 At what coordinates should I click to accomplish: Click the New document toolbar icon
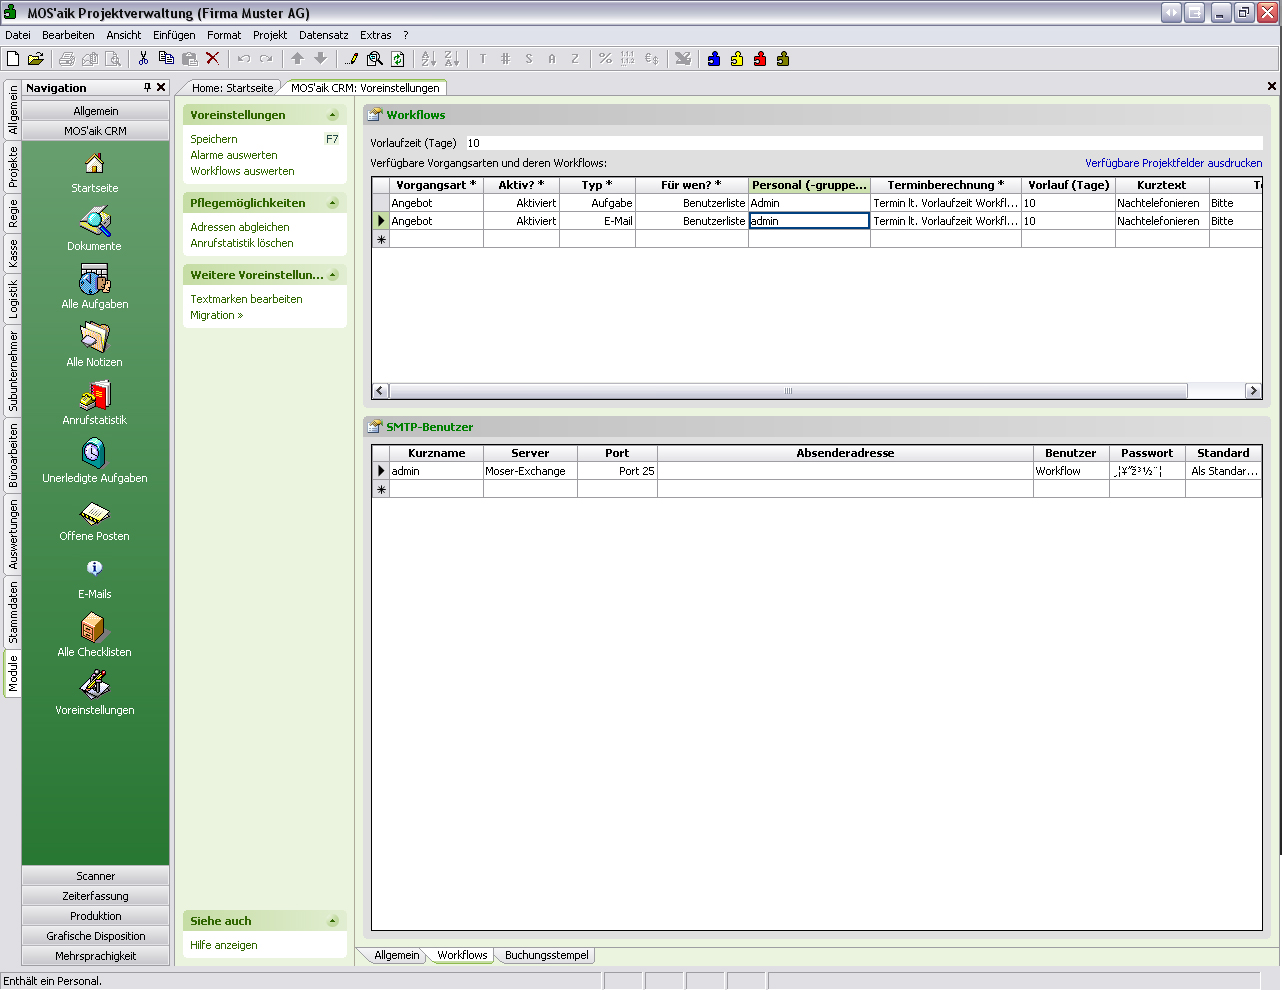pos(13,59)
